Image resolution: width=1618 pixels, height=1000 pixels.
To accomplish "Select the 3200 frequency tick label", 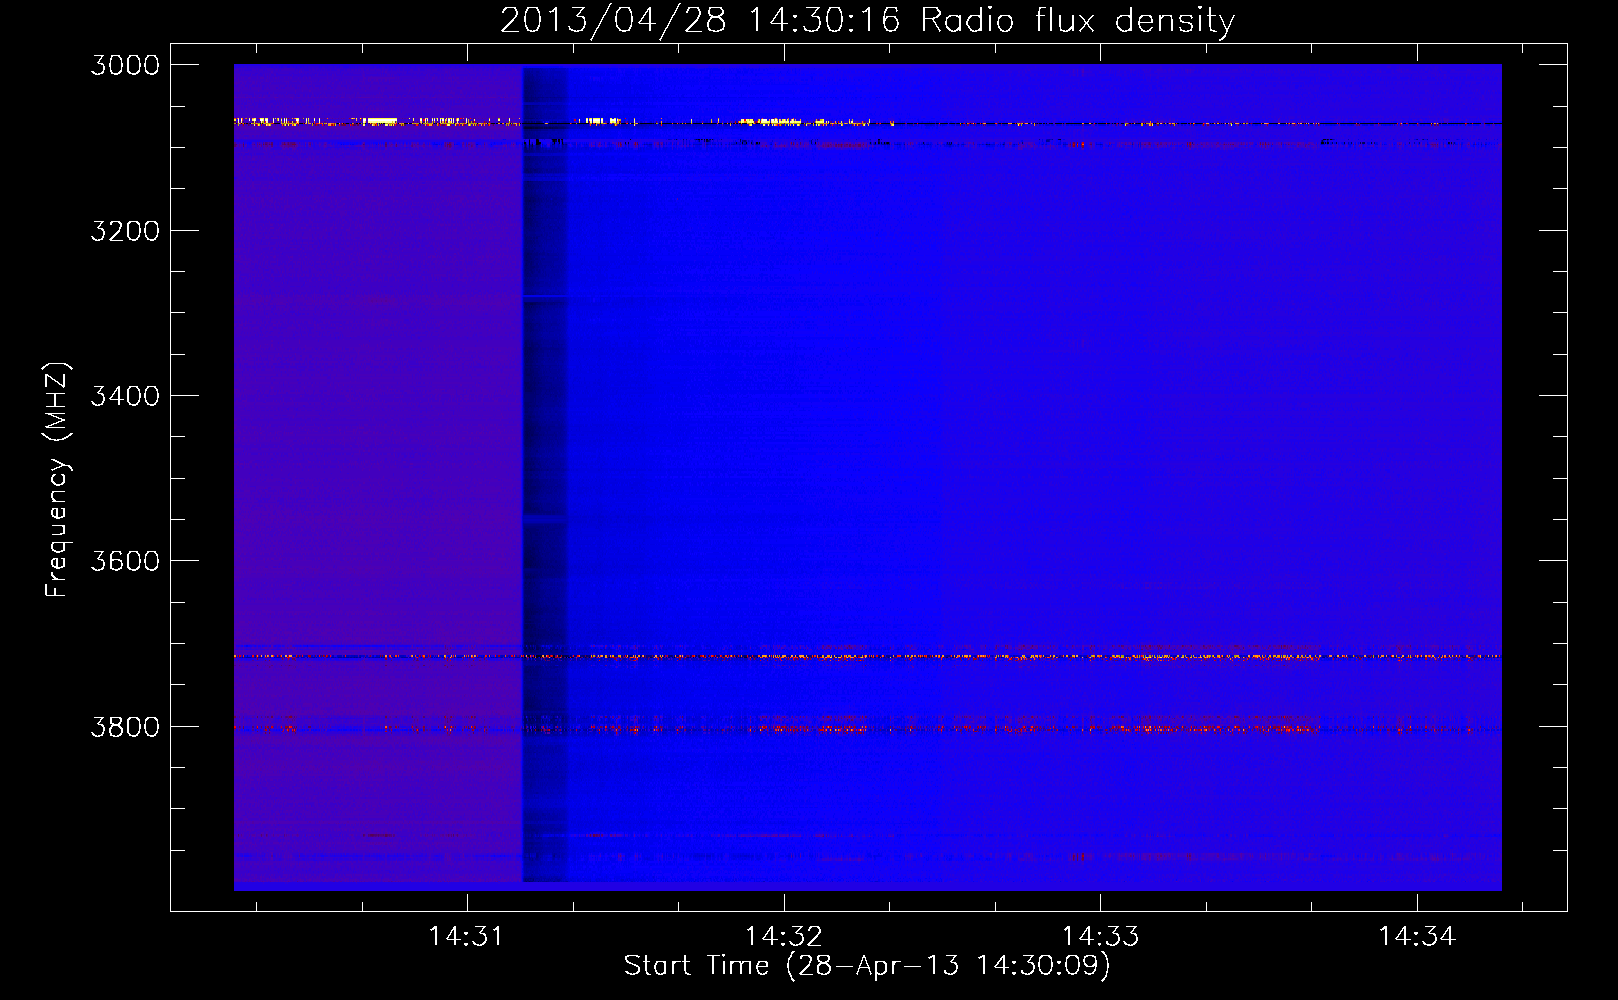I will (x=125, y=231).
